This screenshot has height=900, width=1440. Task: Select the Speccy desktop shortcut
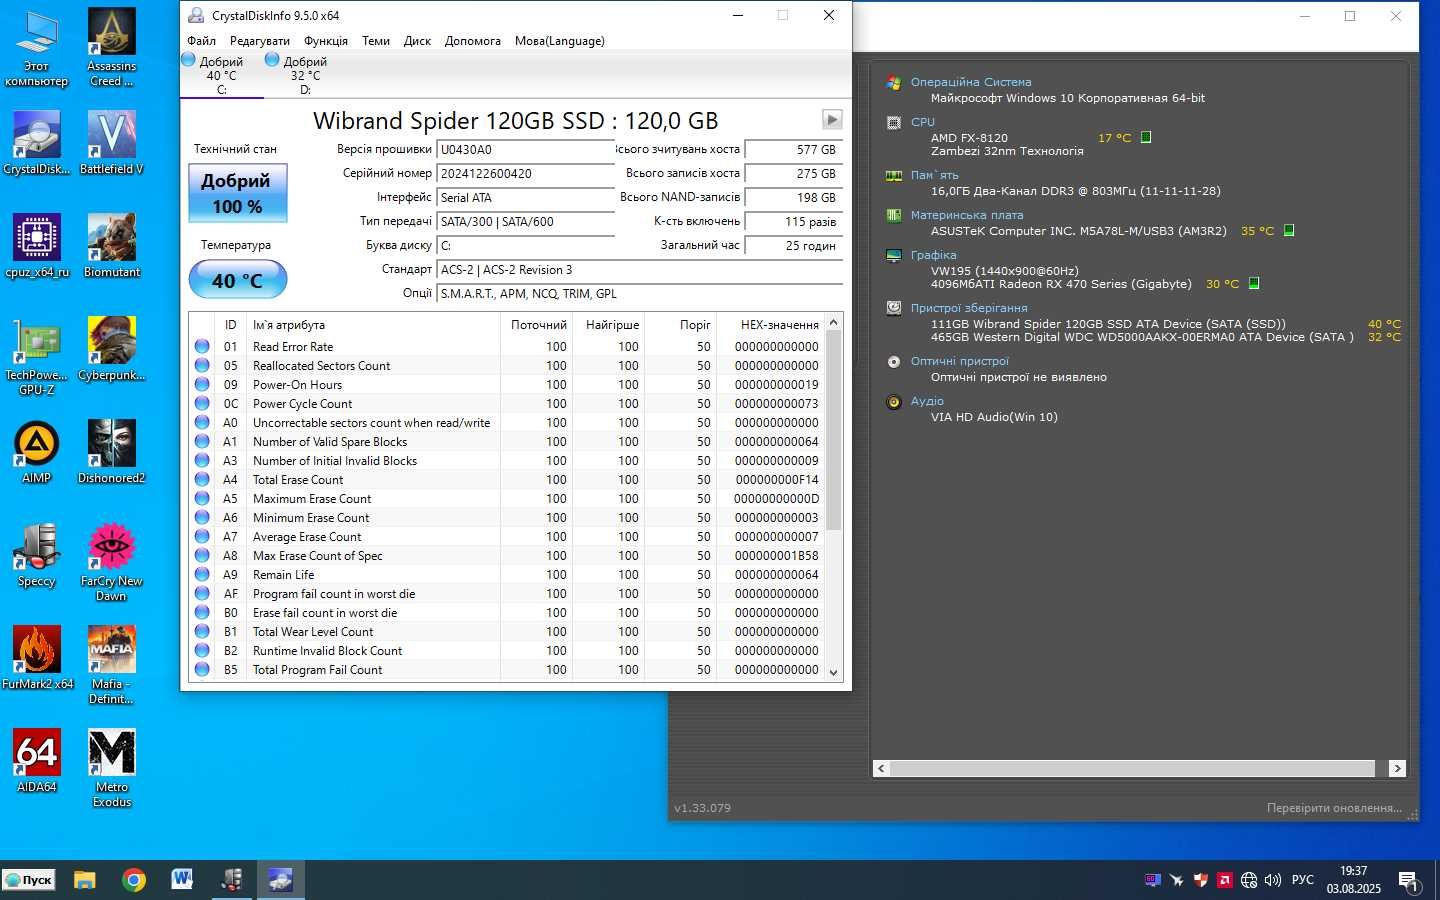pyautogui.click(x=37, y=555)
